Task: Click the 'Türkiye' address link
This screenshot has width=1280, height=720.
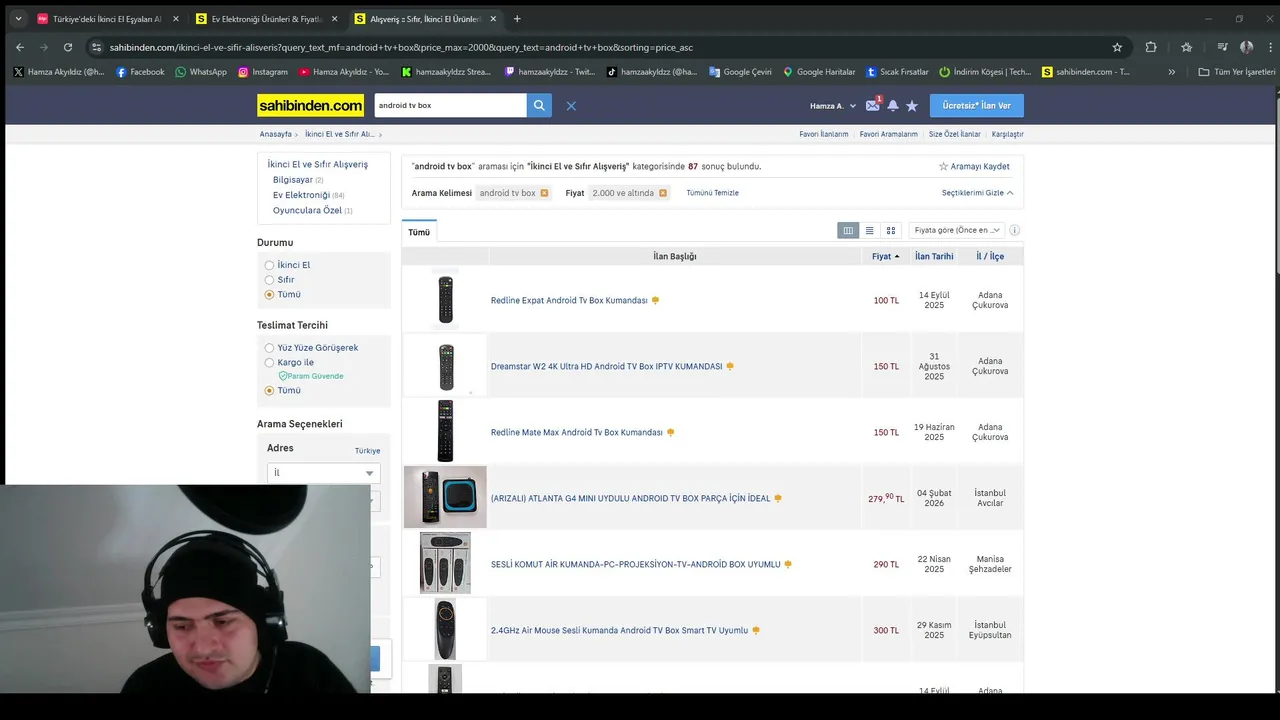Action: pyautogui.click(x=367, y=451)
